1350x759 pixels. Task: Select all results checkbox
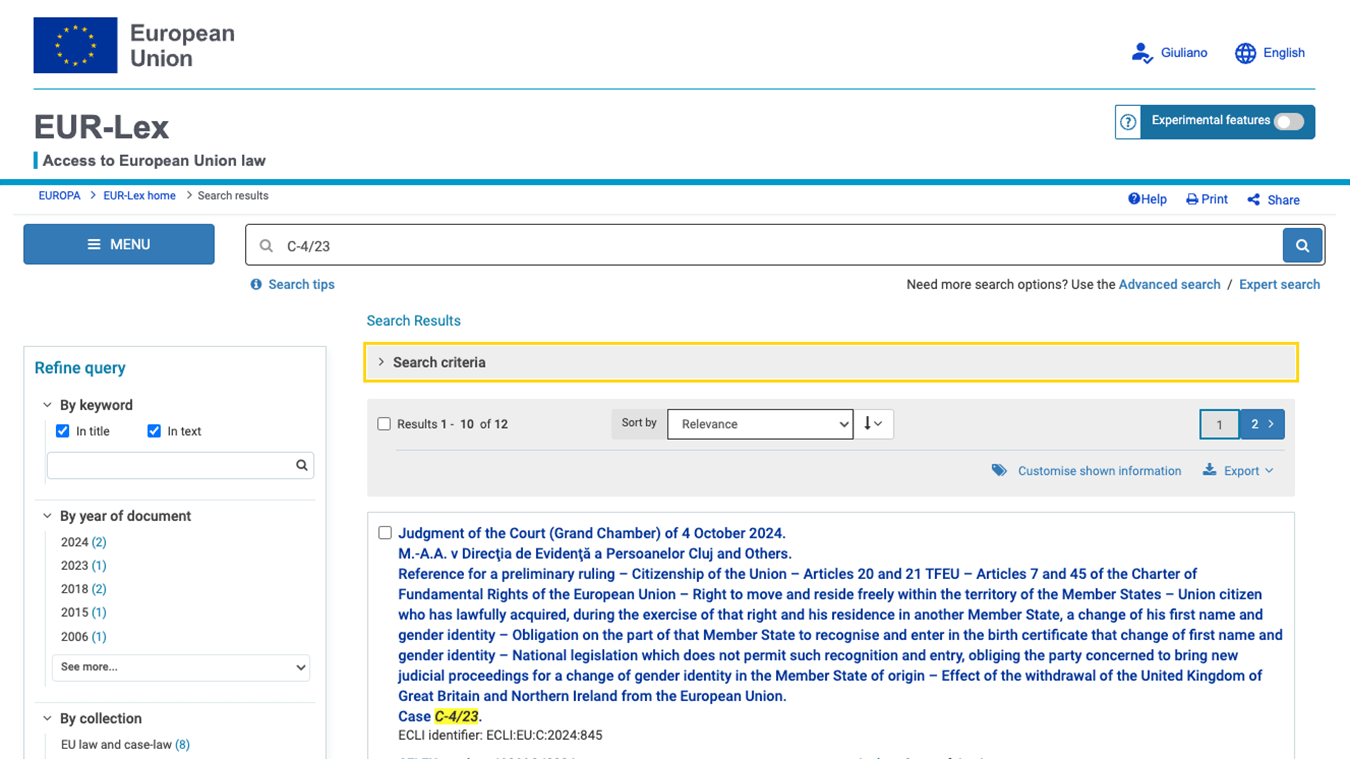click(384, 424)
